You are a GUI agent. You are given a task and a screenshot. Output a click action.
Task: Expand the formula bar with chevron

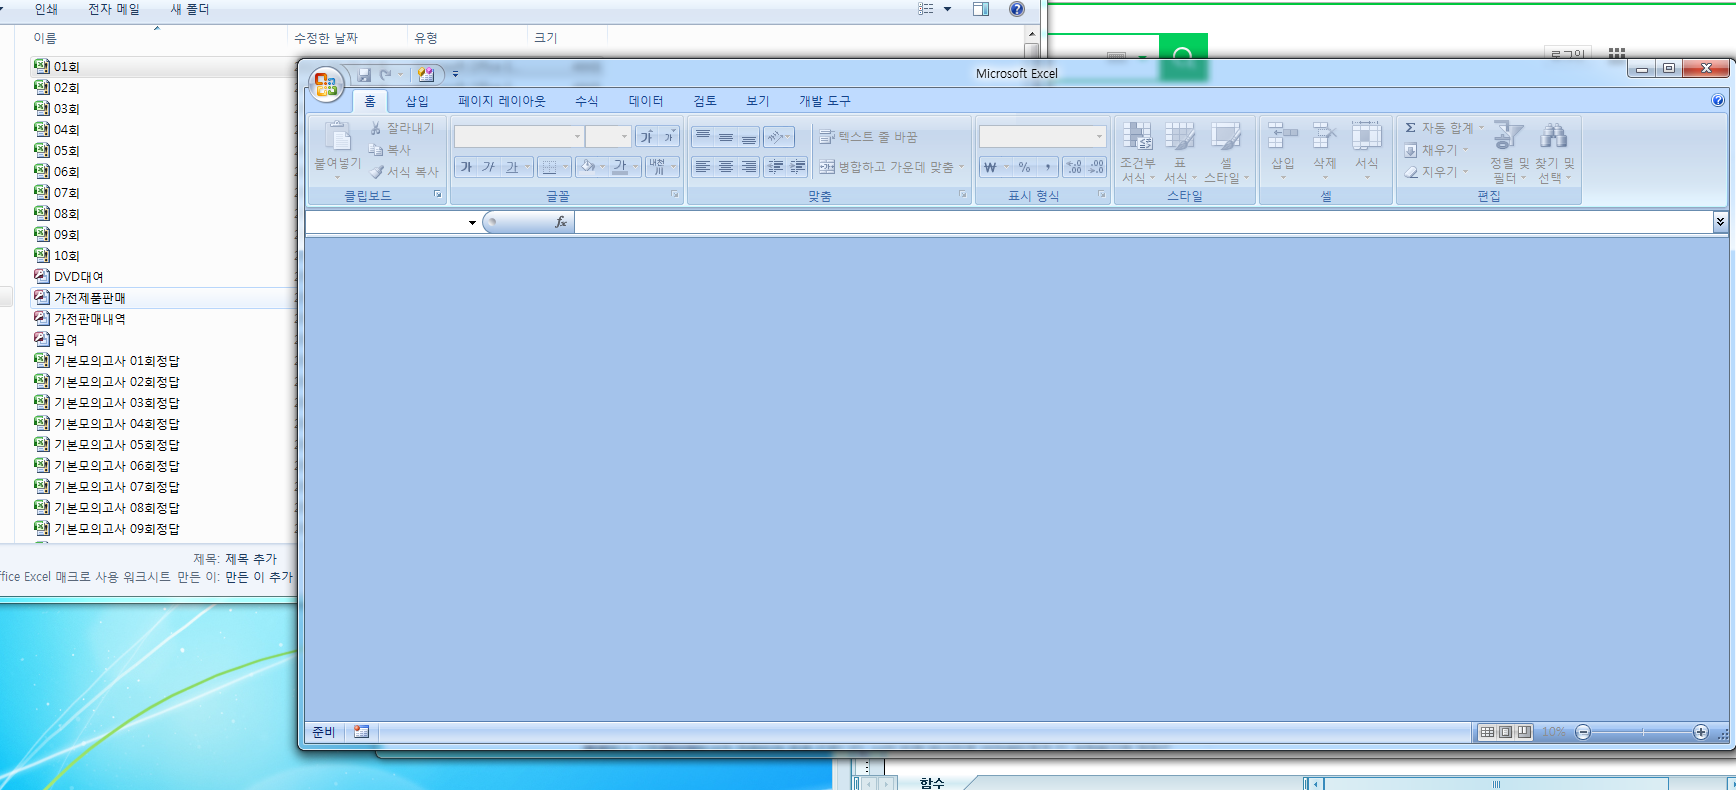1719,222
